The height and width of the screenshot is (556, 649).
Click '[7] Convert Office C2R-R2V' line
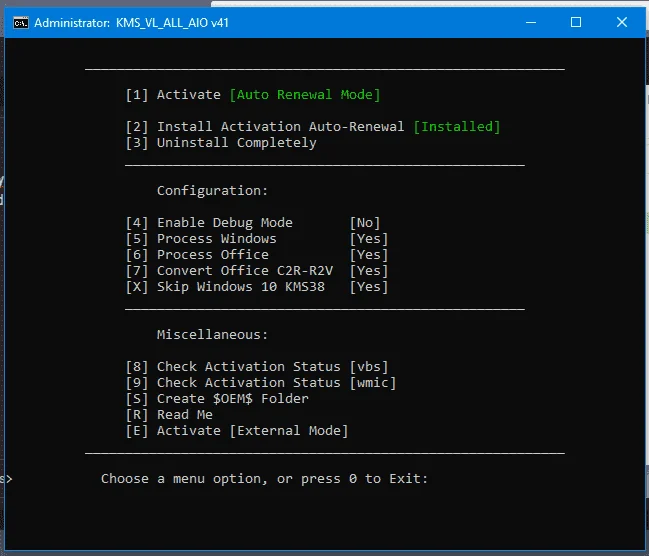229,271
